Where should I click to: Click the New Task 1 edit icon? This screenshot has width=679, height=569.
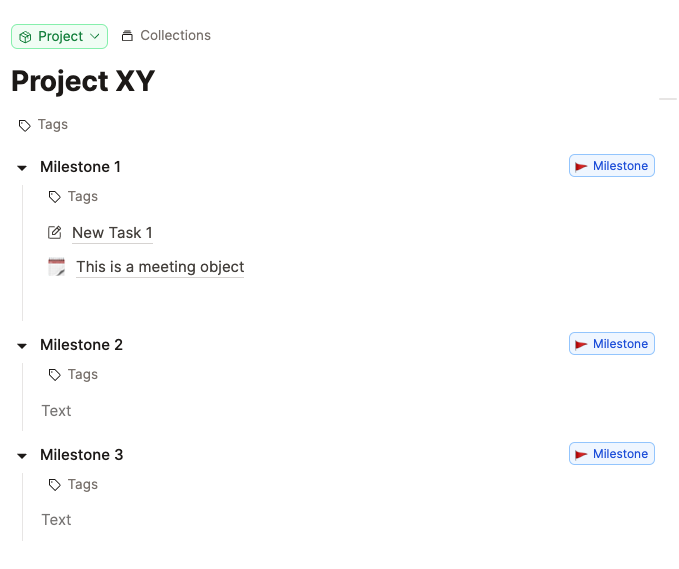[x=55, y=233]
